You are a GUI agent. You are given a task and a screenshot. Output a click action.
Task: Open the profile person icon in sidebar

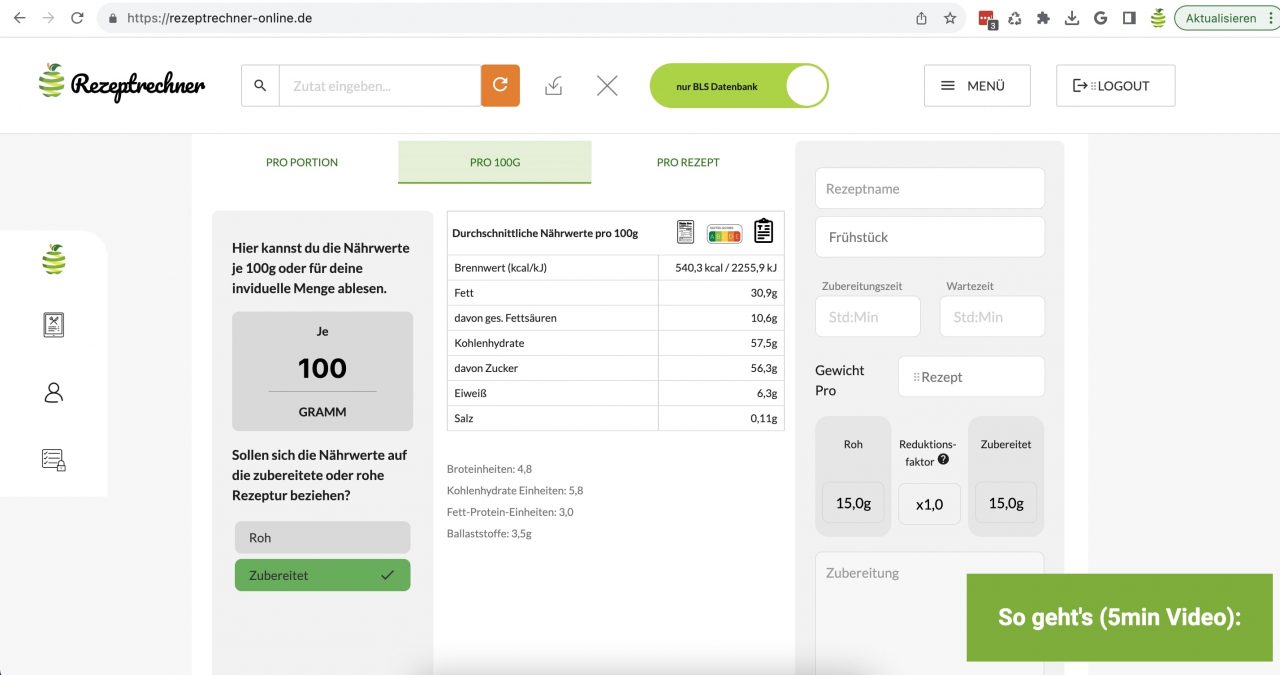[54, 392]
